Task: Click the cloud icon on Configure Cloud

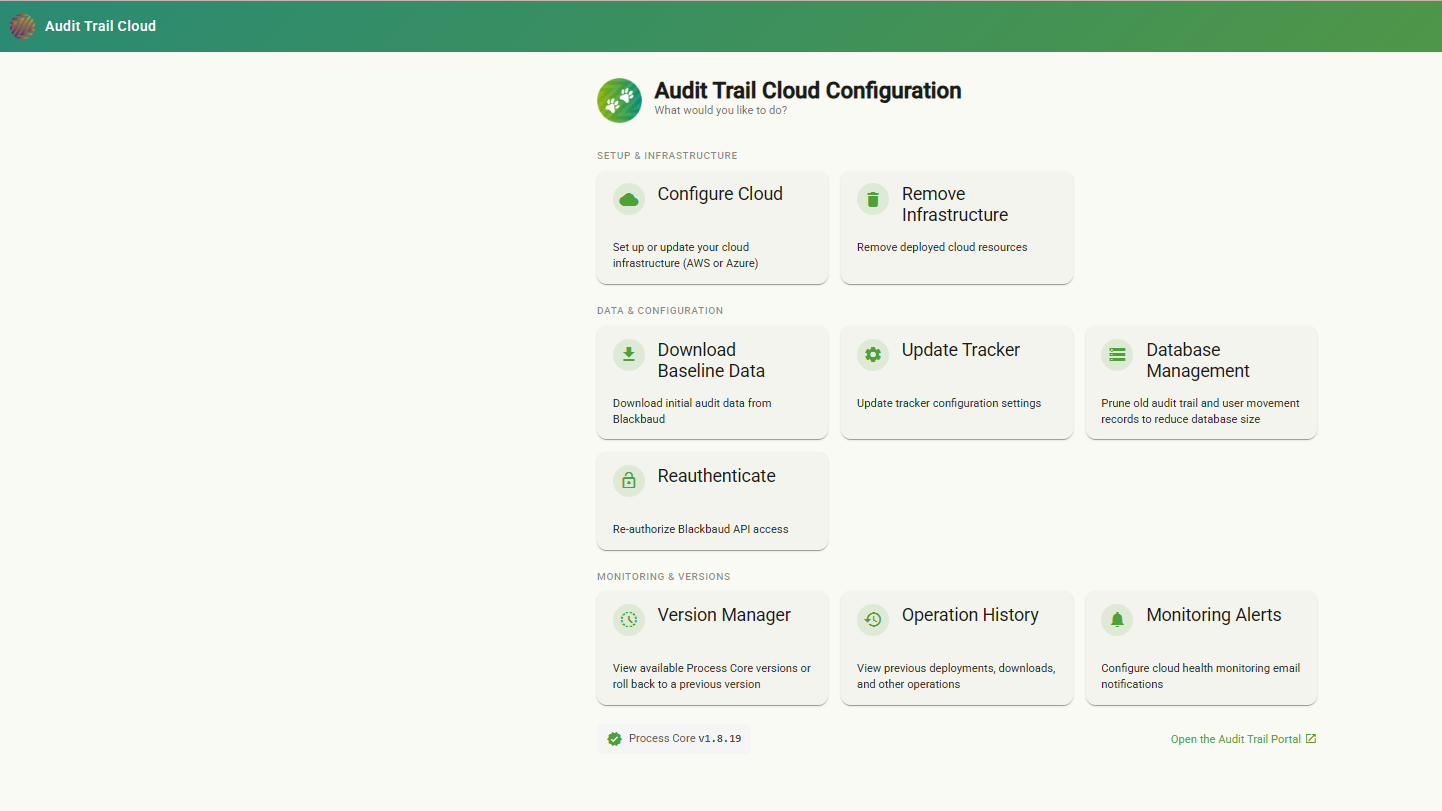Action: coord(629,199)
